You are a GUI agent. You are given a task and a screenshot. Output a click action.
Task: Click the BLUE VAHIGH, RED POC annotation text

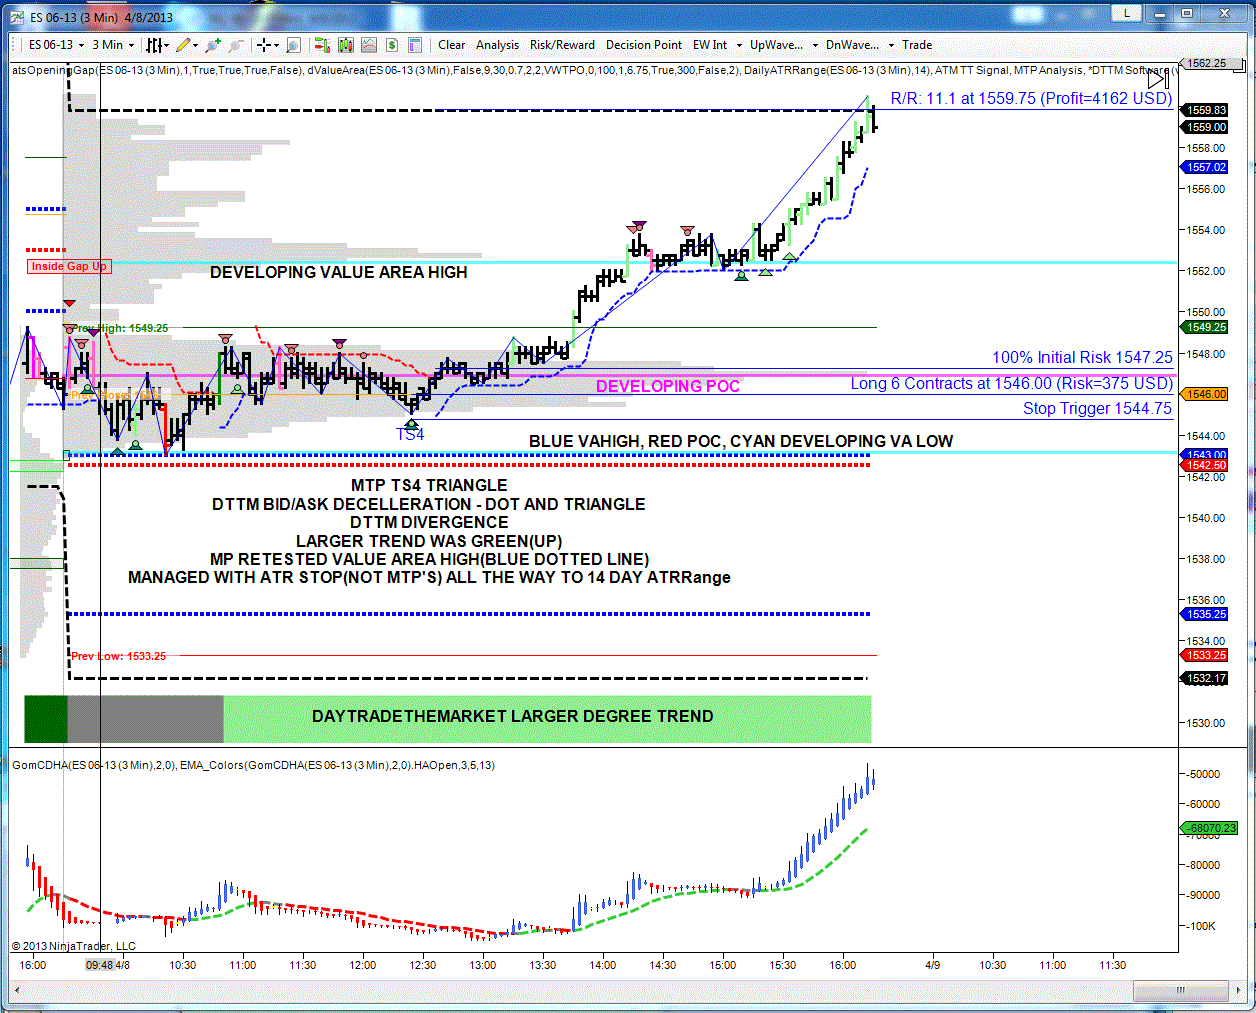tap(740, 441)
